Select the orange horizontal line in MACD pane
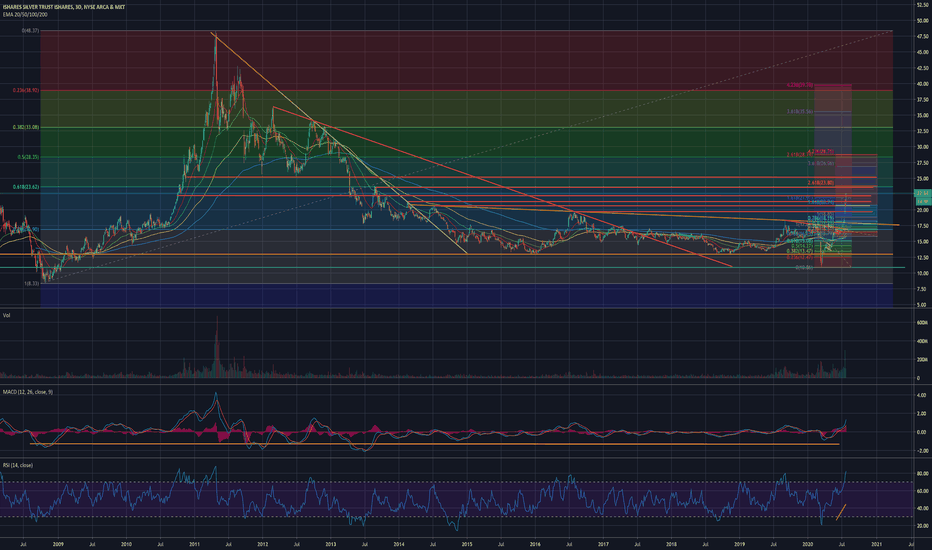932x550 pixels. [434, 444]
